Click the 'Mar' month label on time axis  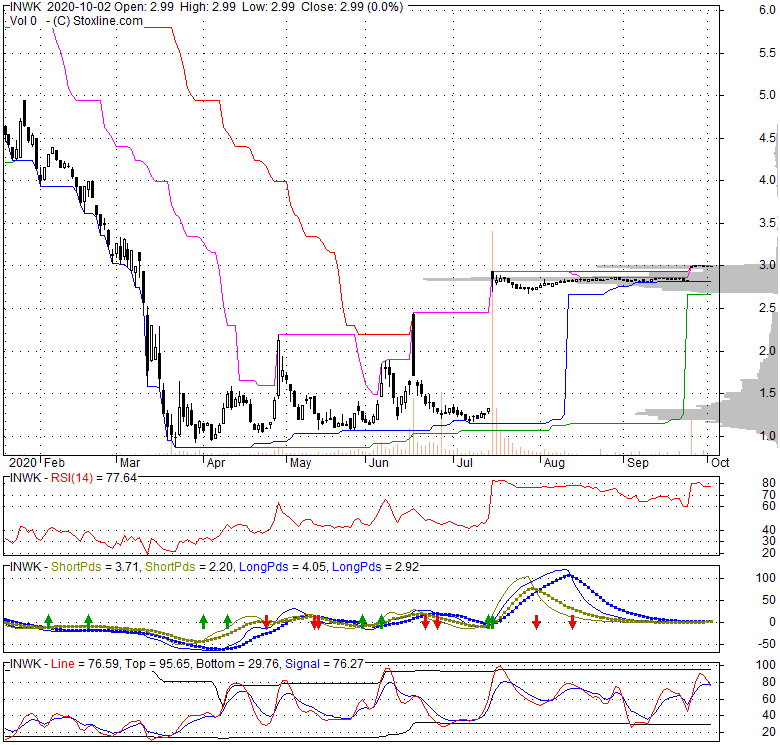click(x=130, y=463)
